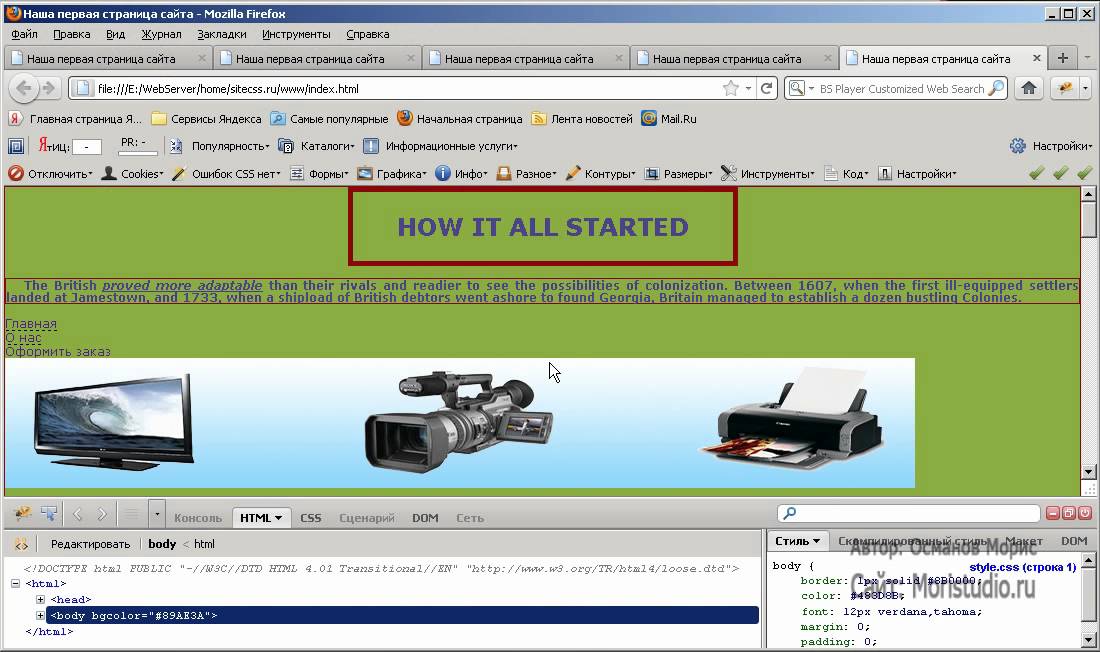Open the Ошибок CSS нет dropdown

[227, 173]
